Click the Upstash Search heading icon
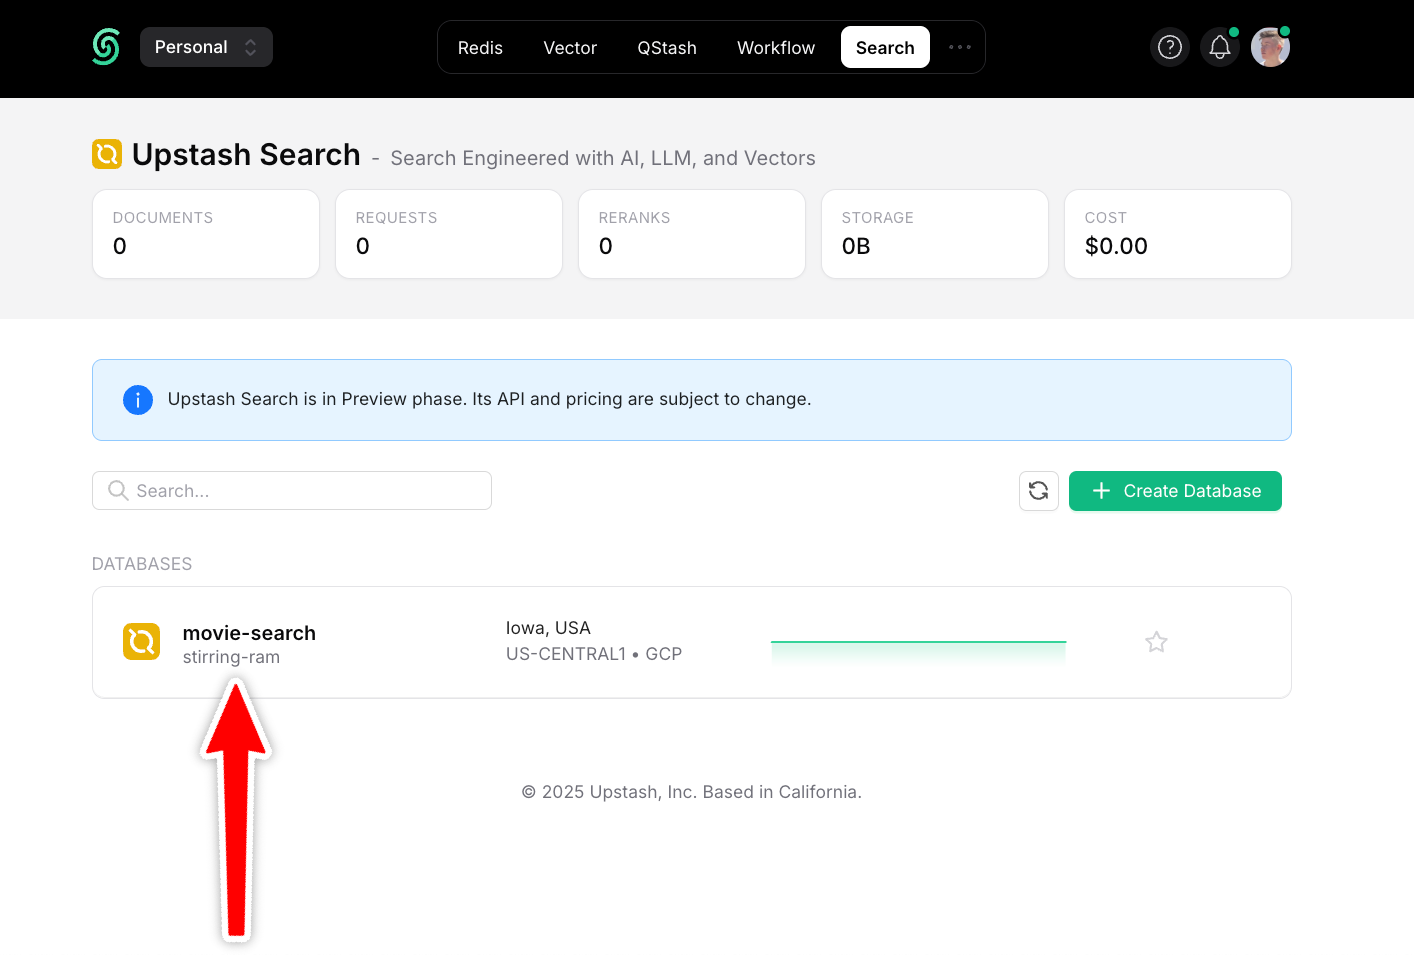Viewport: 1414px width, 955px height. (x=107, y=154)
